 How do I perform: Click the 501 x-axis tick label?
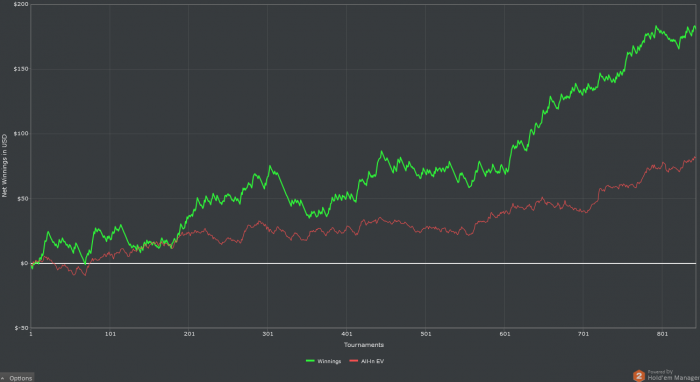point(426,334)
